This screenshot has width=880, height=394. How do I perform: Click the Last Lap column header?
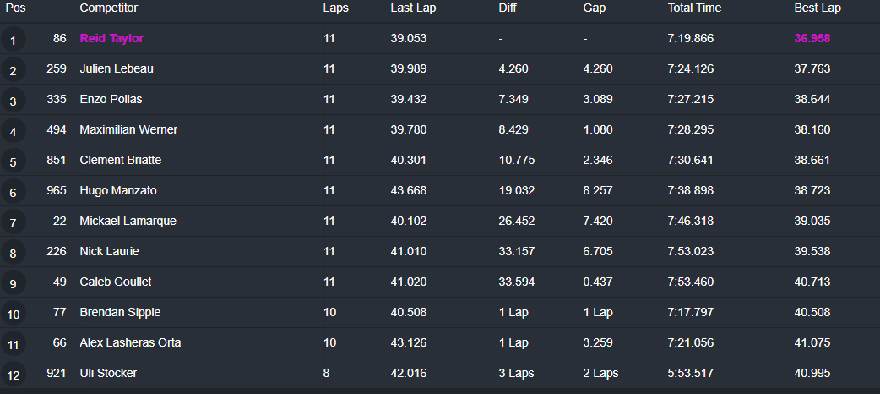coord(413,8)
